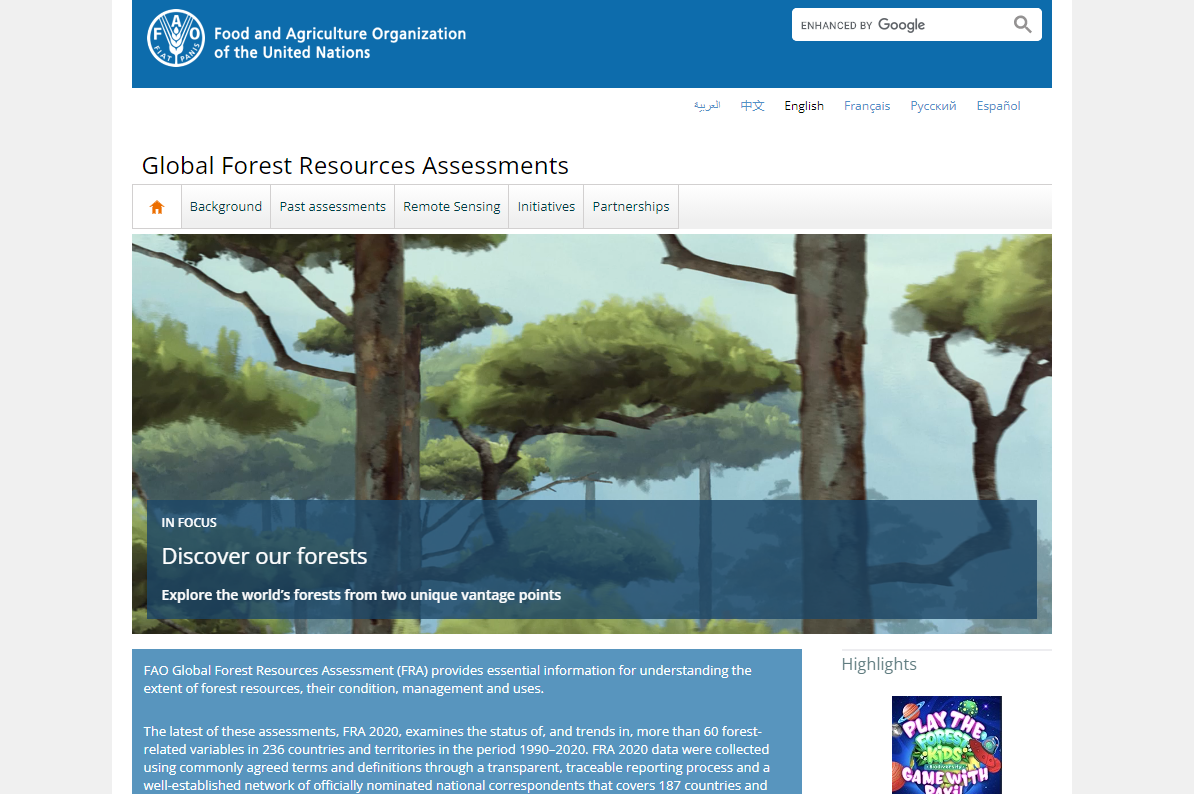Screen dimensions: 1194x794
Task: Open the Chinese 中文 version of the page
Action: click(752, 105)
